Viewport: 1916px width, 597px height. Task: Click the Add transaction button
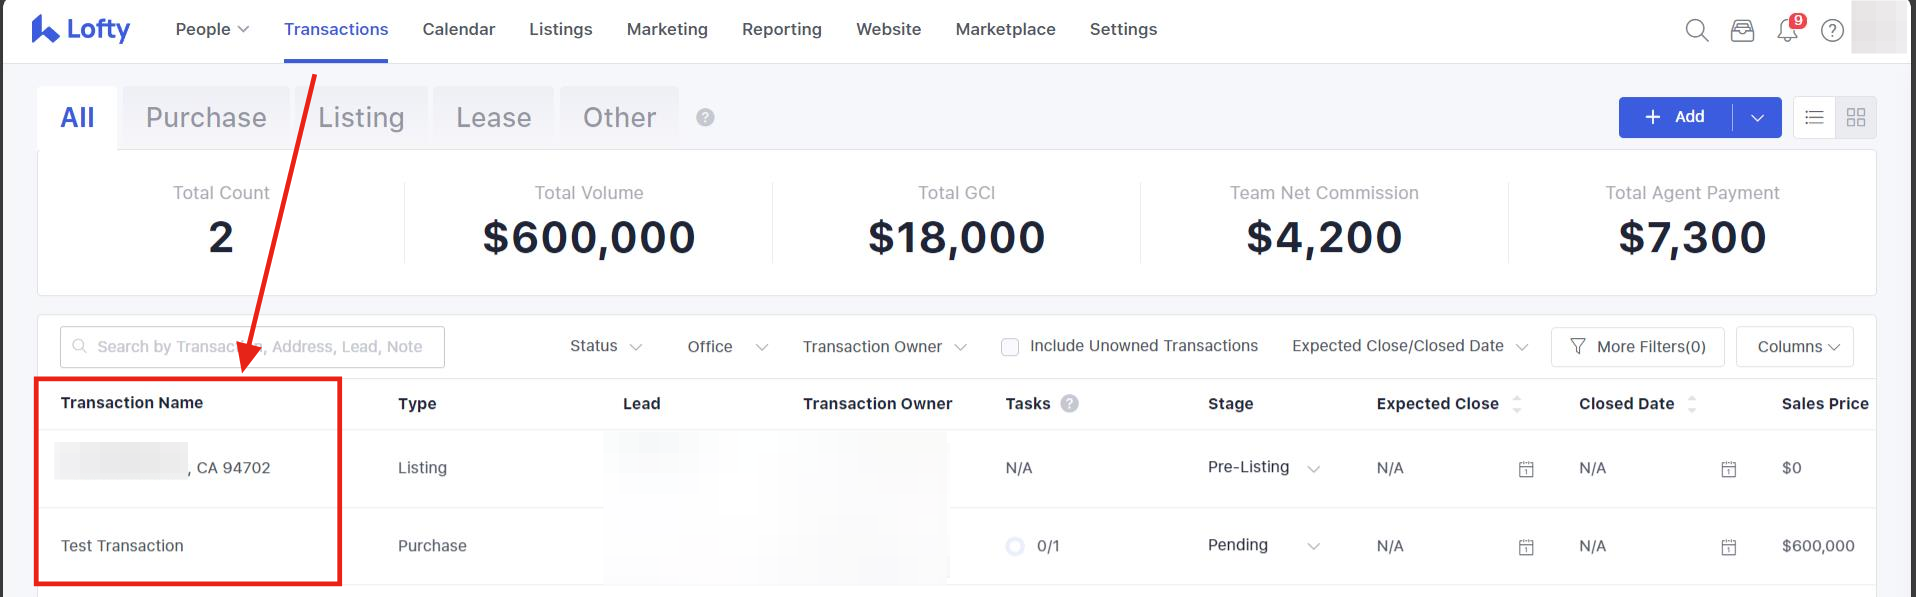point(1675,117)
